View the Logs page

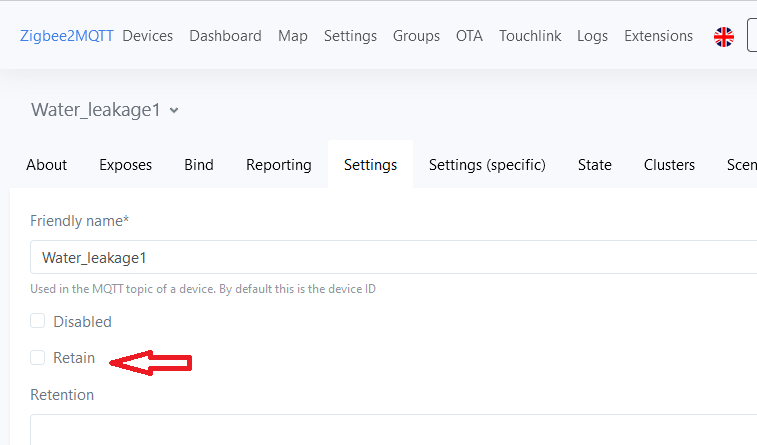592,36
